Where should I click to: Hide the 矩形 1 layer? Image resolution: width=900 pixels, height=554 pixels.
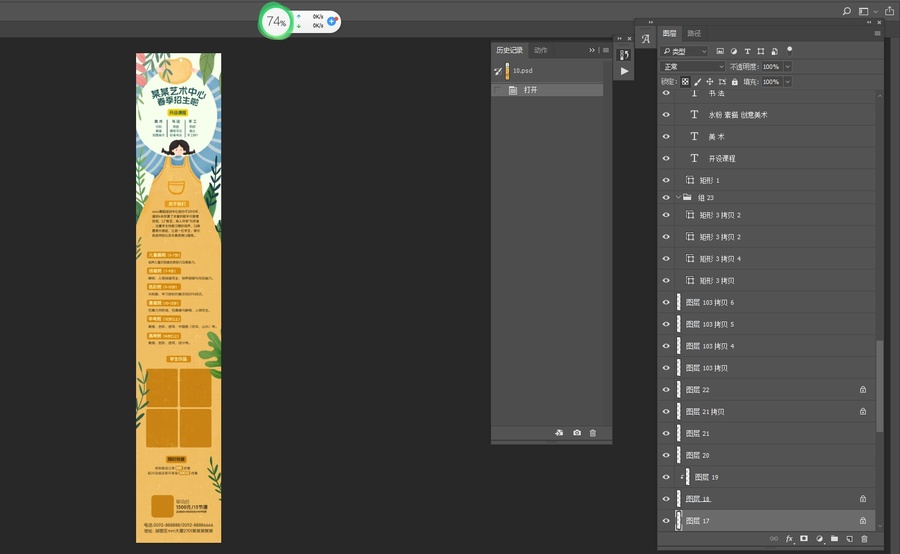pyautogui.click(x=666, y=180)
